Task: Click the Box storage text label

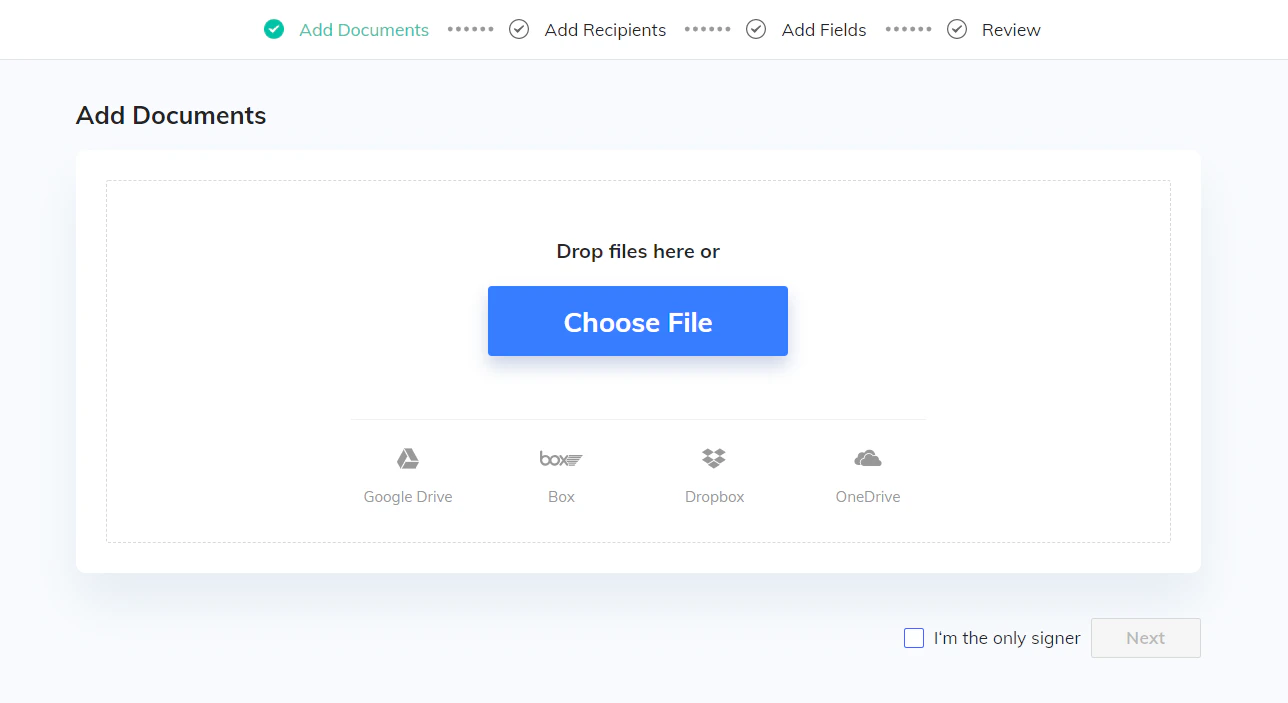Action: click(x=561, y=496)
